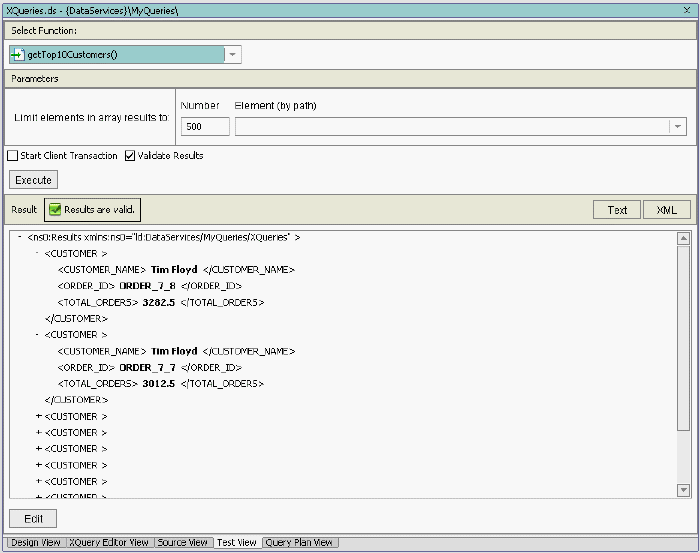
Task: Expand the fourth CUSTOMER node
Action: pyautogui.click(x=39, y=432)
